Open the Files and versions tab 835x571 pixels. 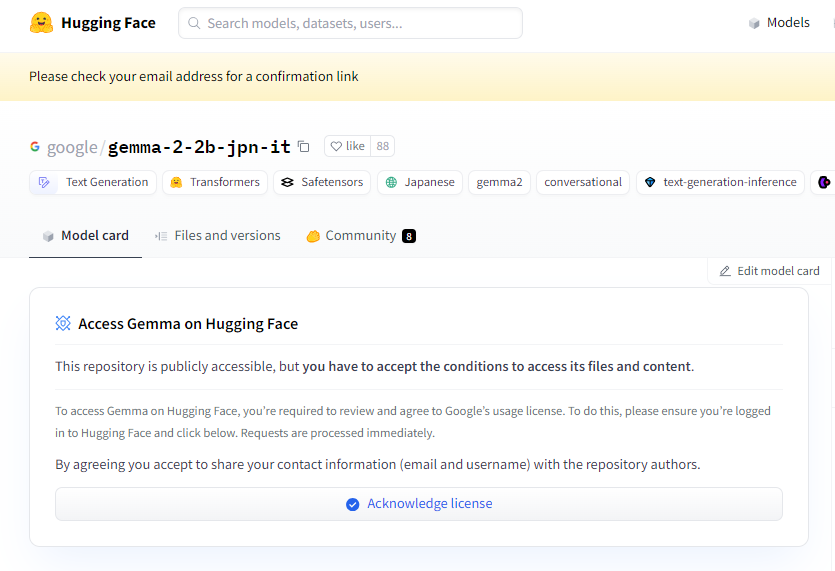click(x=218, y=236)
